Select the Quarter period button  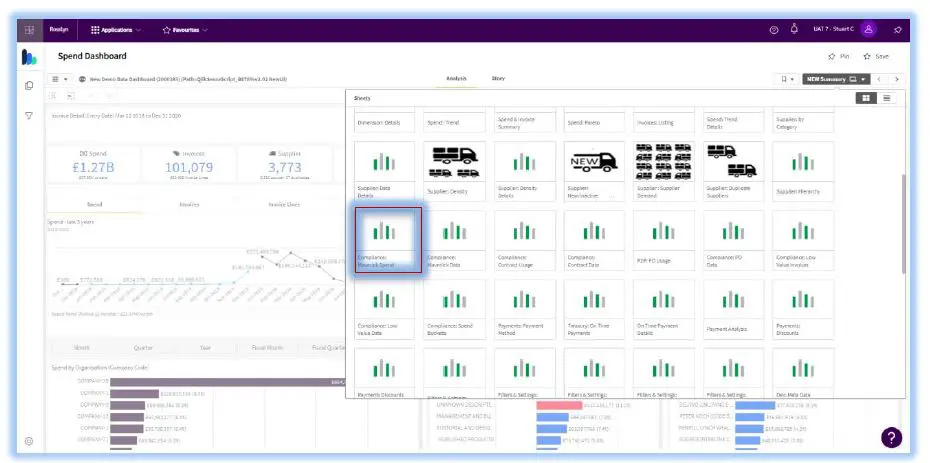click(x=143, y=347)
